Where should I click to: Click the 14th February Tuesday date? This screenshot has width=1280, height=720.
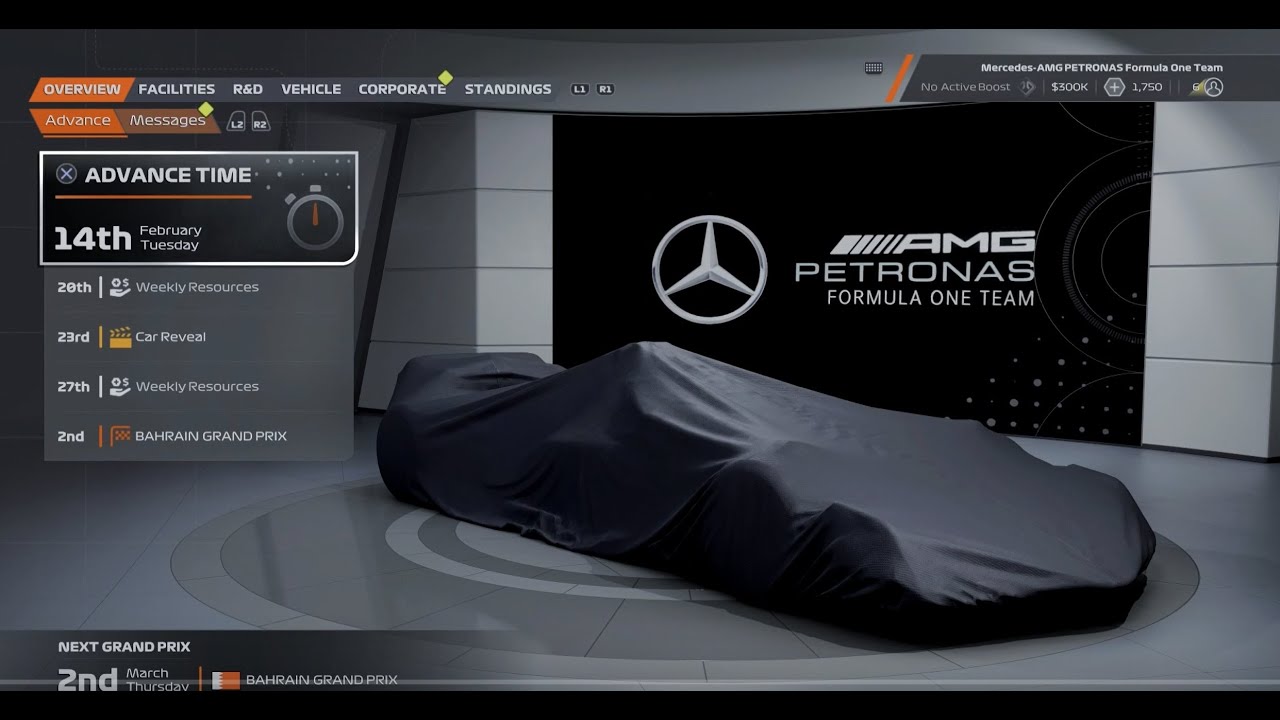127,238
